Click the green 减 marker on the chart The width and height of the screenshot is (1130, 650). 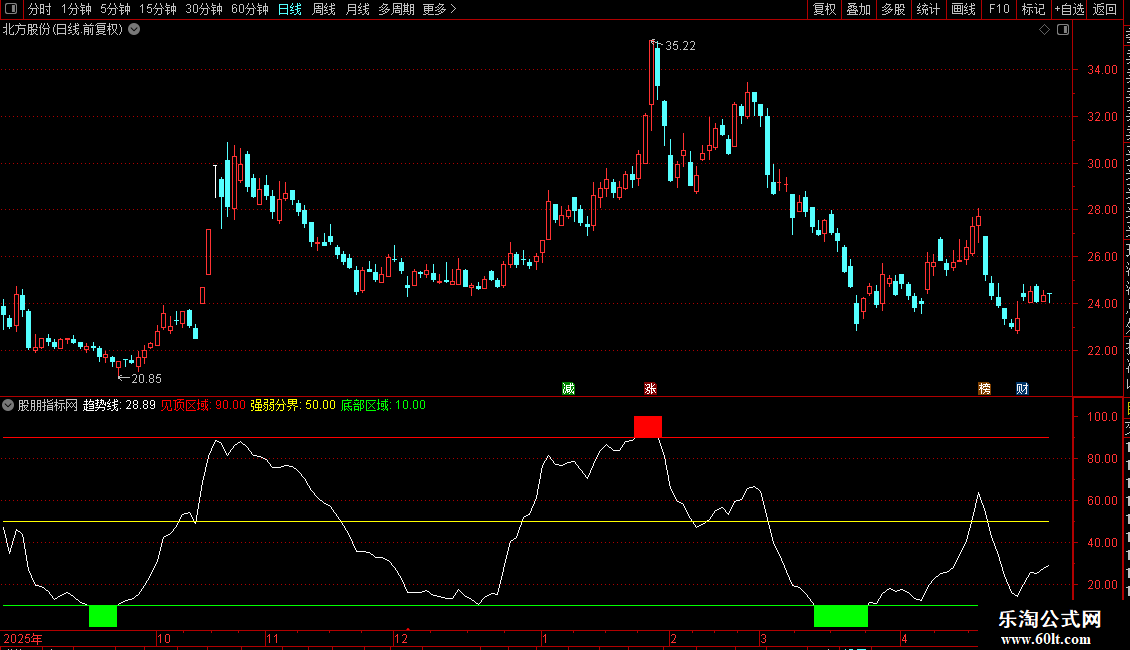pyautogui.click(x=569, y=389)
